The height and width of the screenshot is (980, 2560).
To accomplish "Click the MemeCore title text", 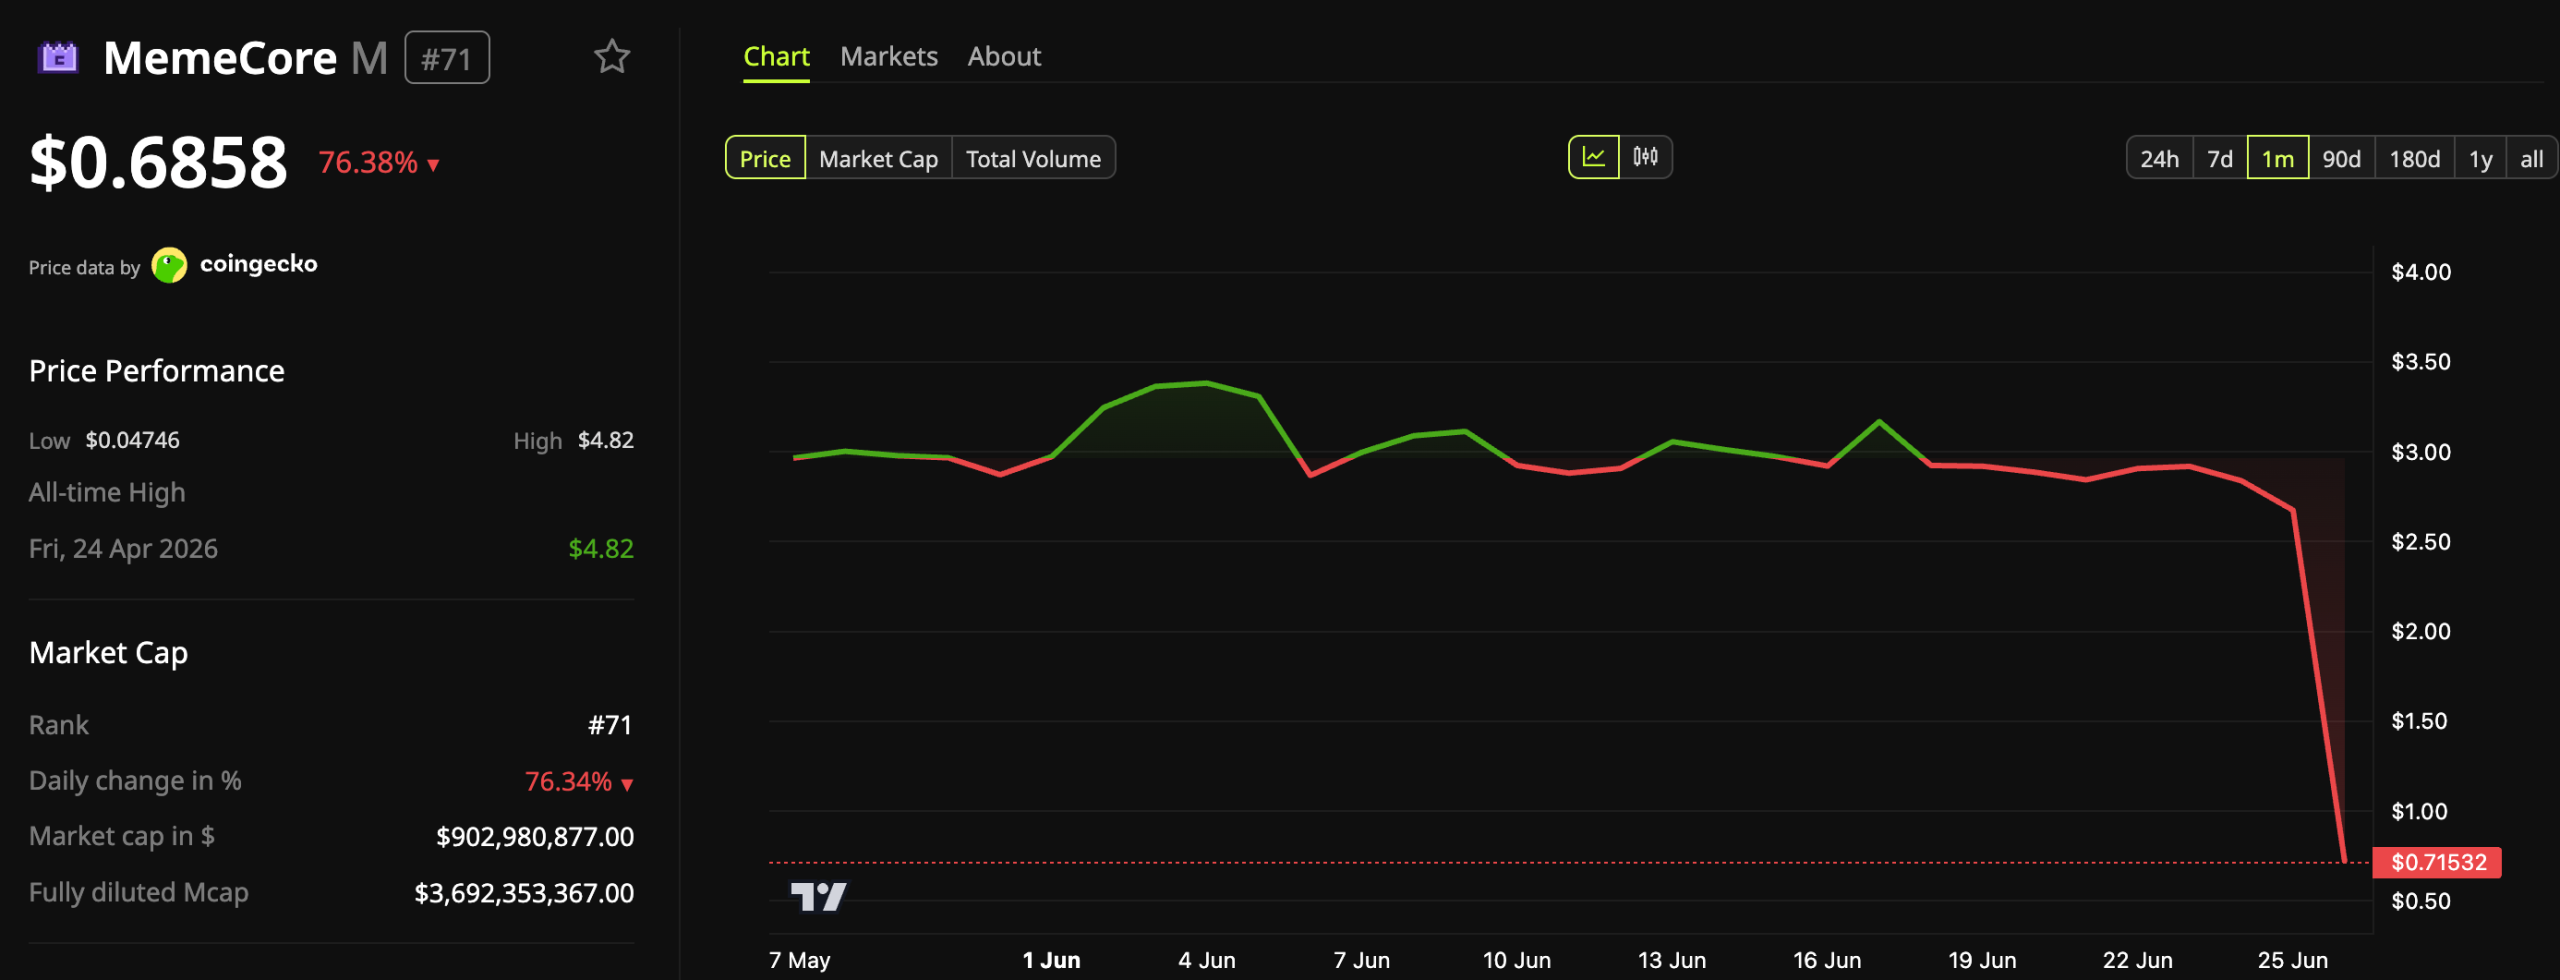I will click(x=220, y=58).
